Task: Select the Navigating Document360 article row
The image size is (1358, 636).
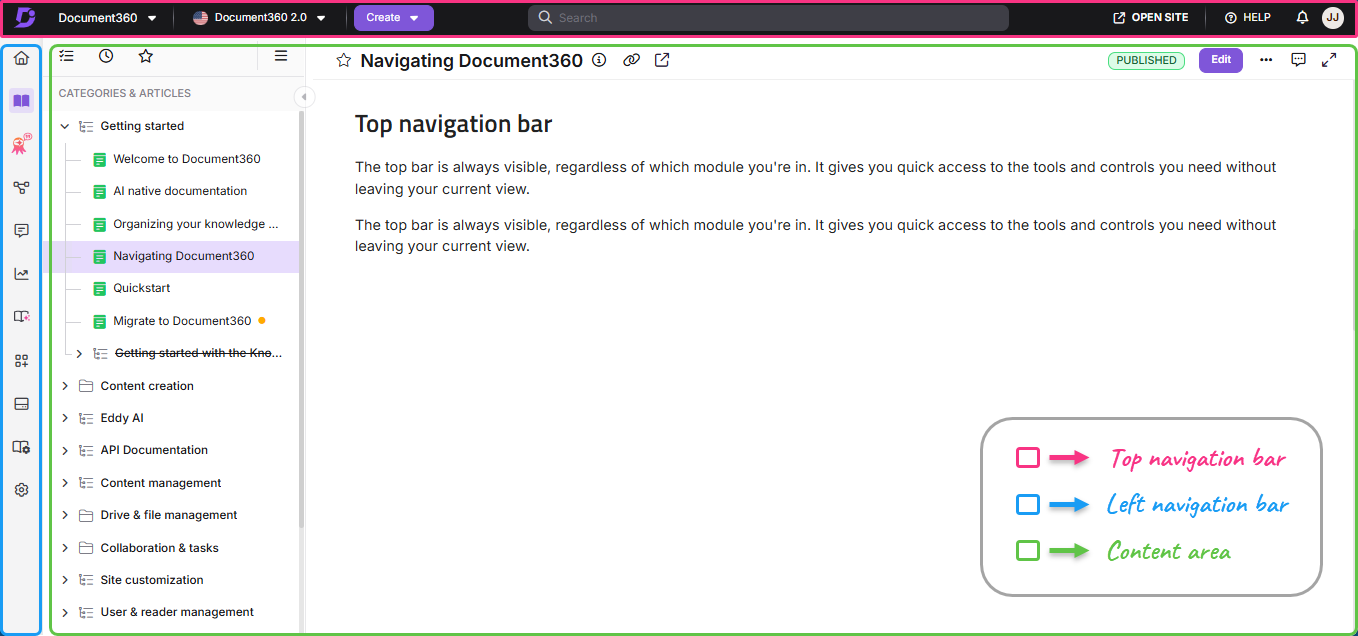Action: click(x=171, y=256)
